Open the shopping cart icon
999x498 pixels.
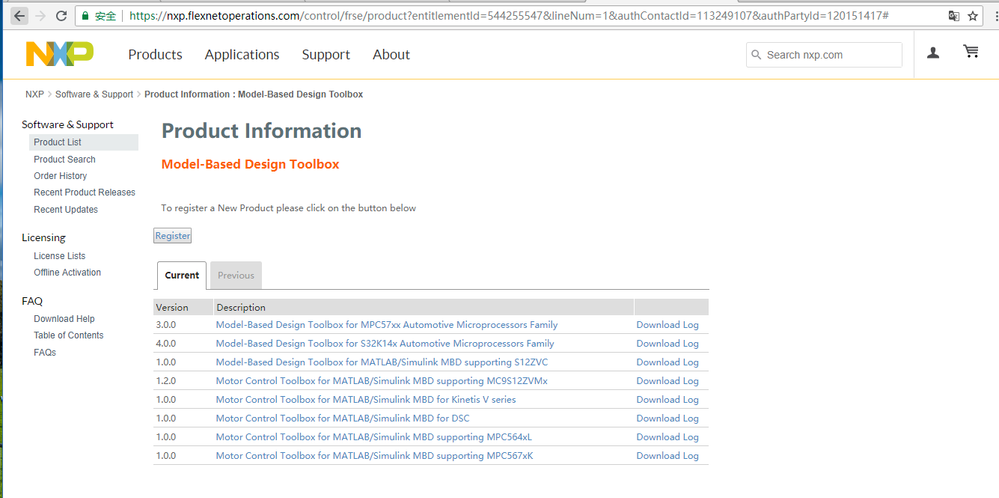tap(971, 52)
